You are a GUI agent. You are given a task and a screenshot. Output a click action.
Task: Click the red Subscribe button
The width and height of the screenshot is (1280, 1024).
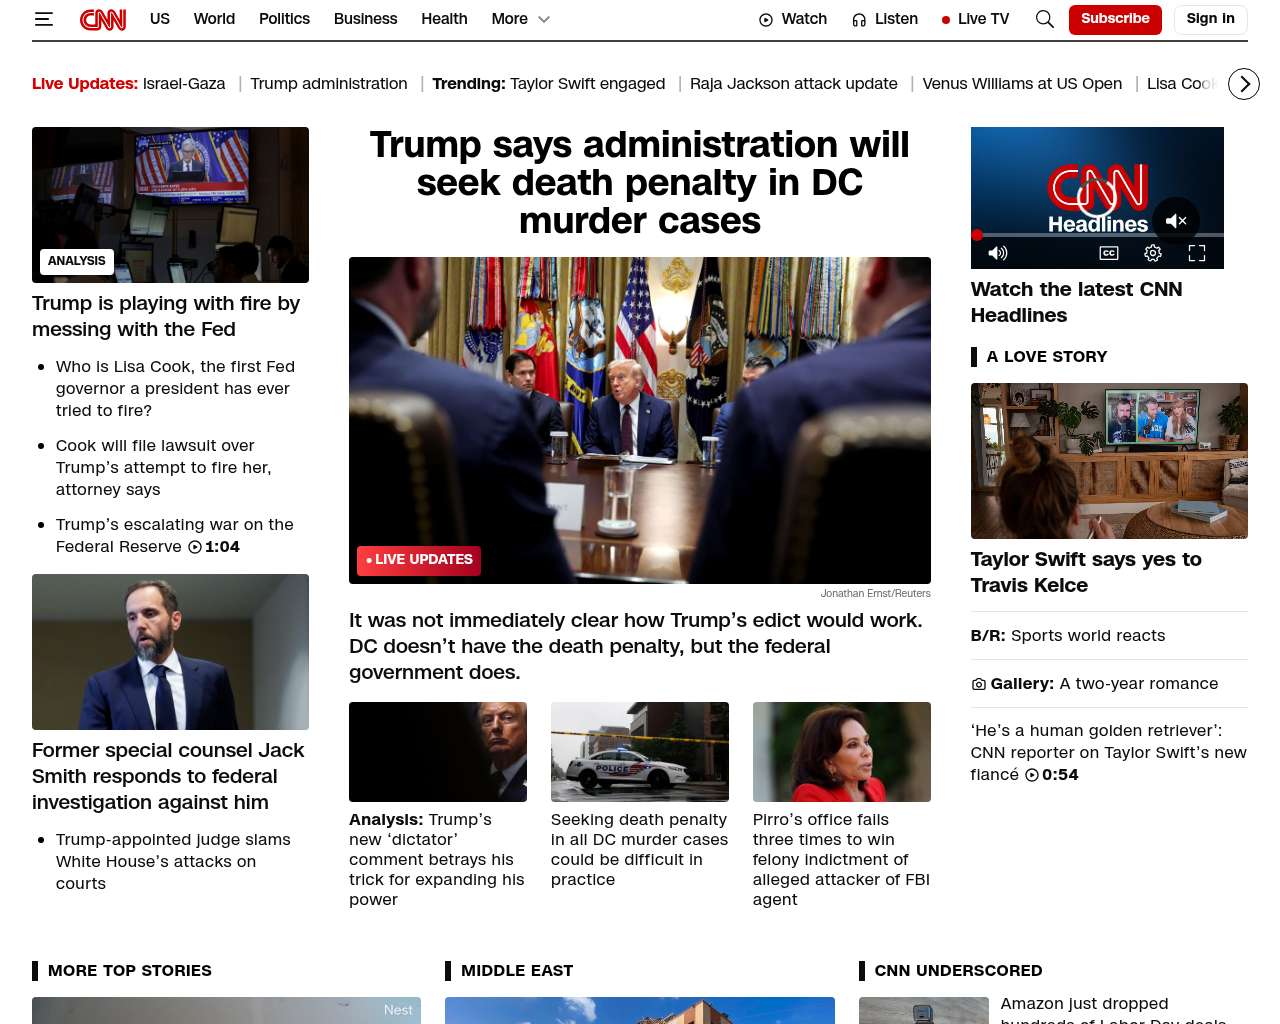click(1115, 19)
